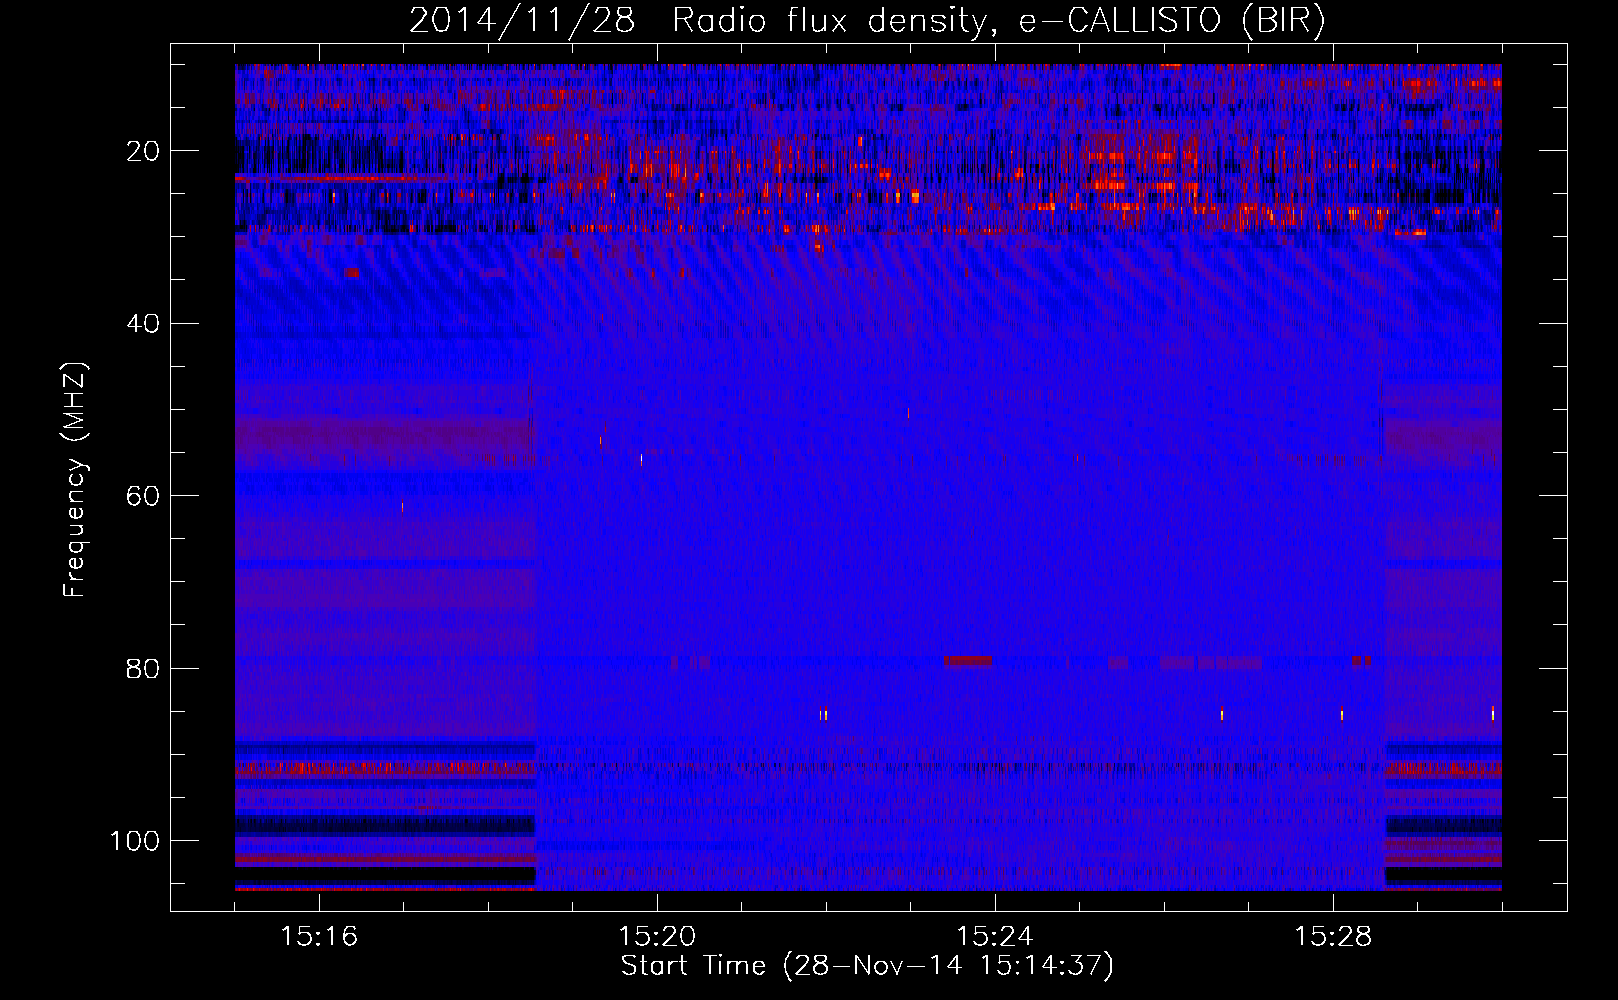Click the 'Start Time (28-Nov-14 15:14:37)' label
Image resolution: width=1618 pixels, height=1000 pixels.
[x=867, y=966]
